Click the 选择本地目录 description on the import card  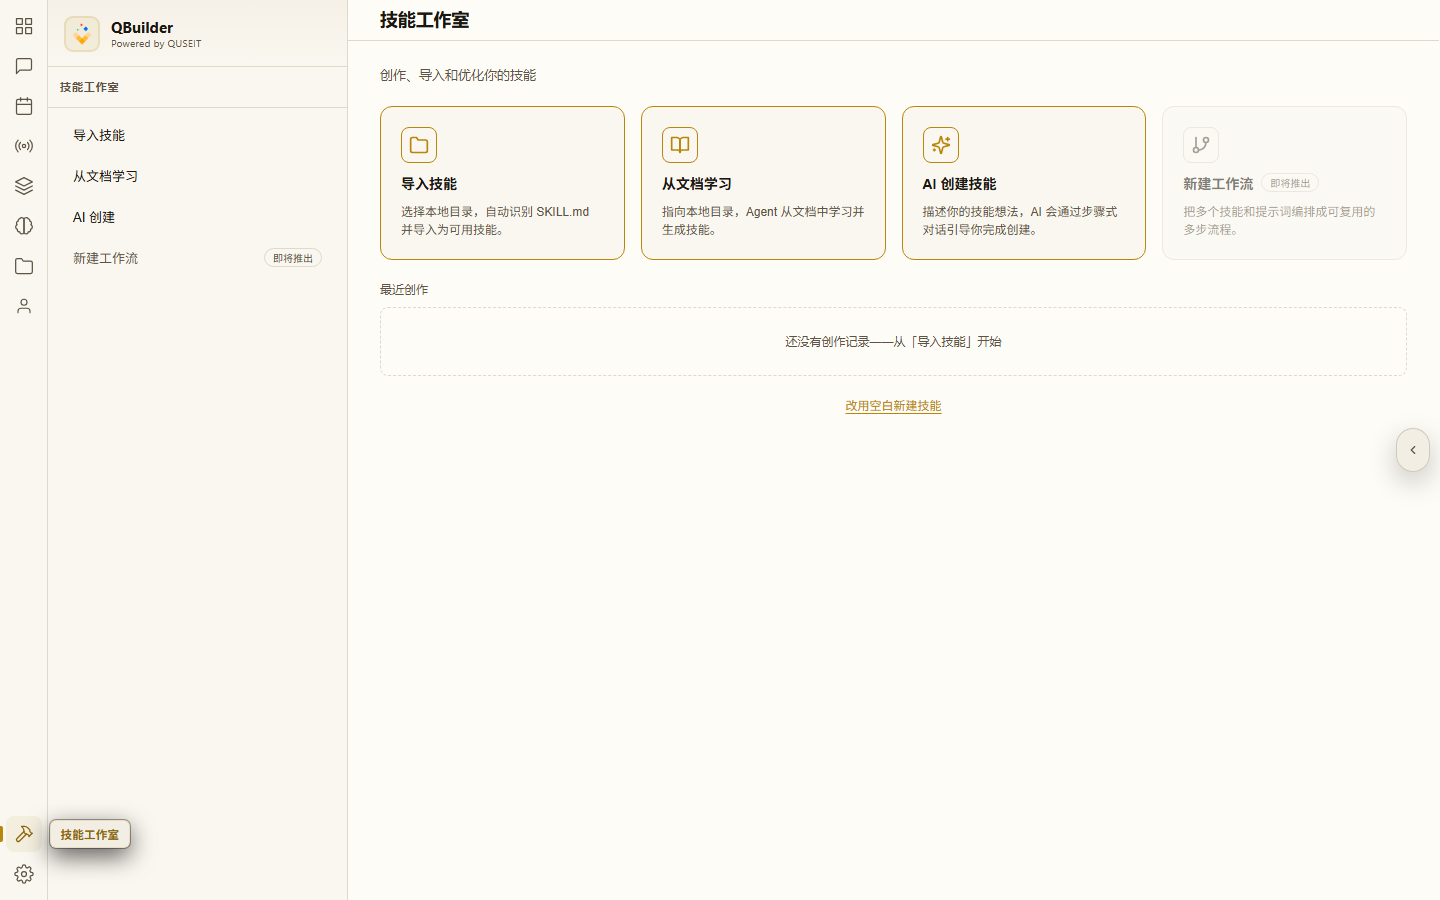495,221
